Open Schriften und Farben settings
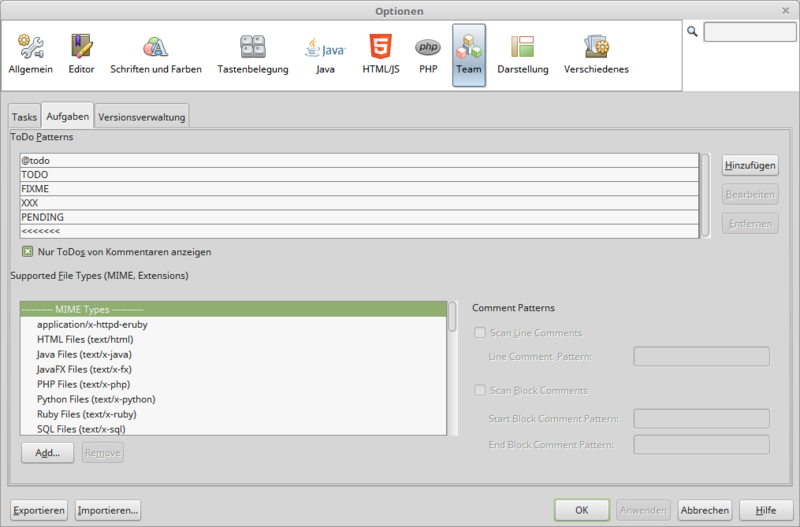800x527 pixels. pos(155,55)
